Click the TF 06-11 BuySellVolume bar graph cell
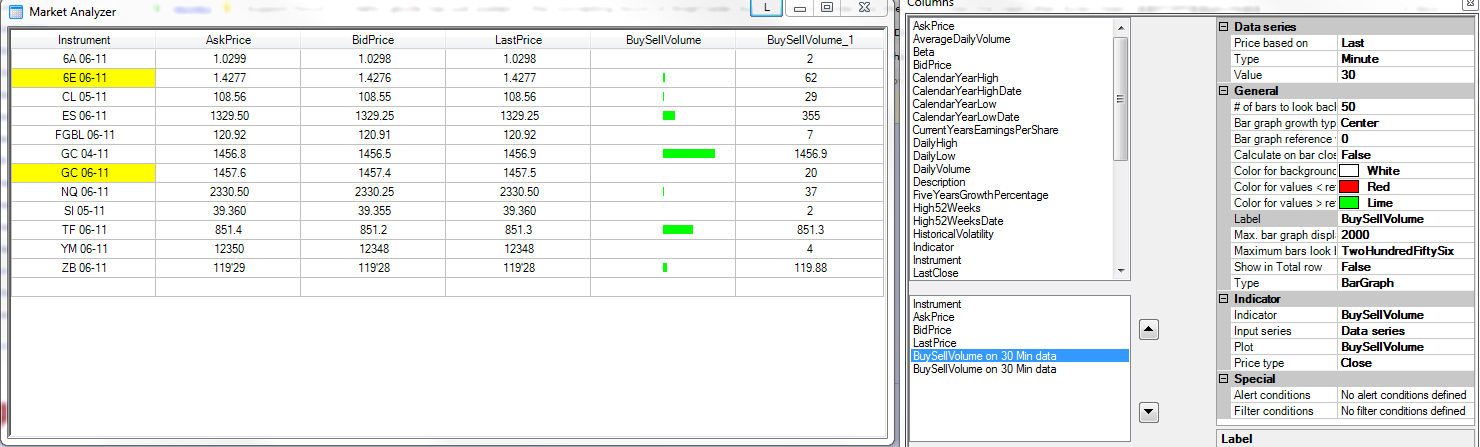 coord(663,230)
